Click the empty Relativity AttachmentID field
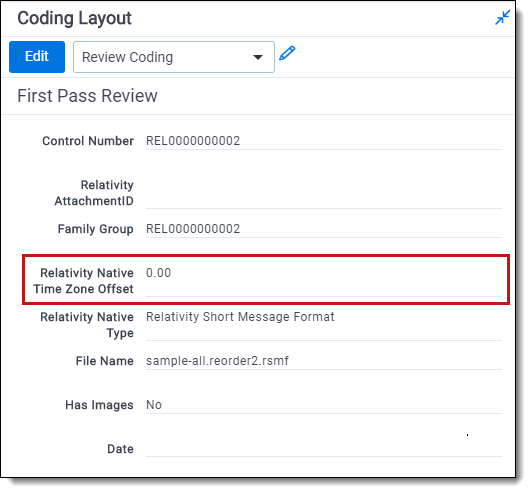The image size is (531, 493). 324,193
